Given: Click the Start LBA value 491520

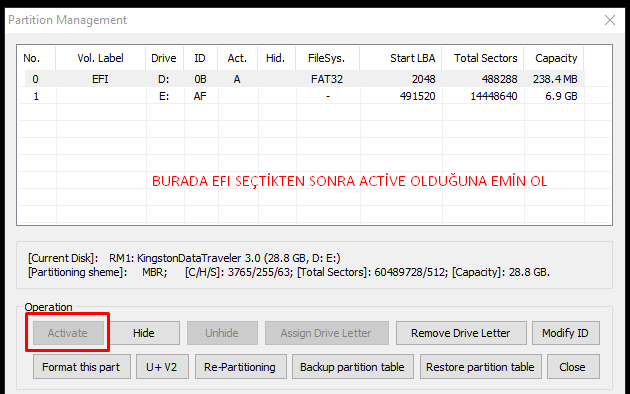Looking at the screenshot, I should pyautogui.click(x=417, y=96).
